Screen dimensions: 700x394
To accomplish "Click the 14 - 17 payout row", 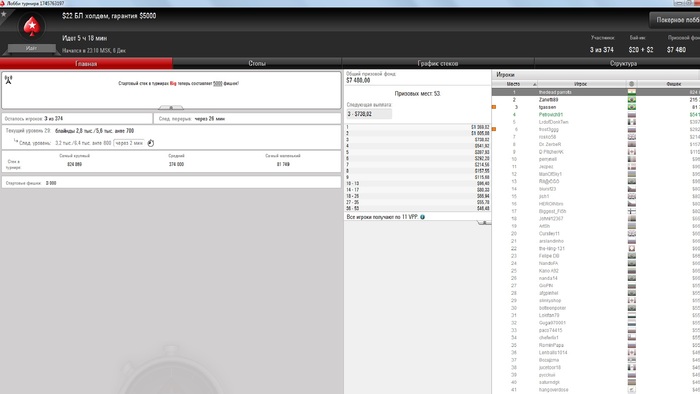I will click(417, 190).
